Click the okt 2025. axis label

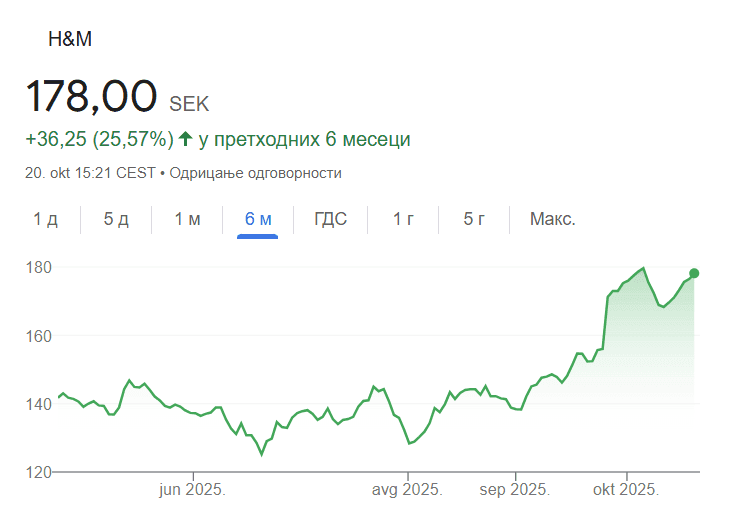(626, 490)
